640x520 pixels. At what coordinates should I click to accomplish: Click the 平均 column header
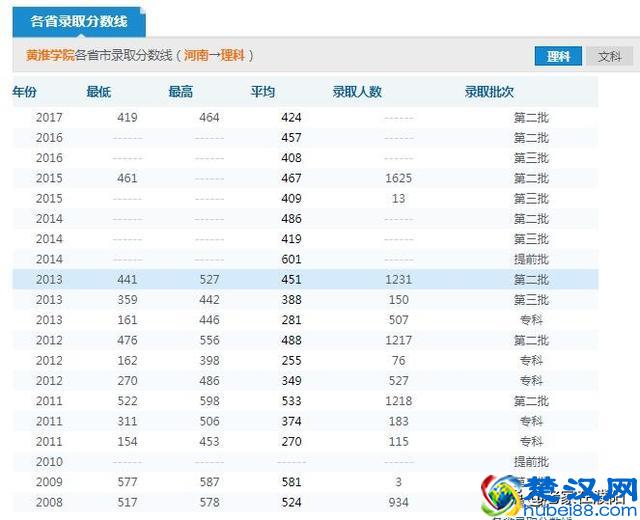262,92
